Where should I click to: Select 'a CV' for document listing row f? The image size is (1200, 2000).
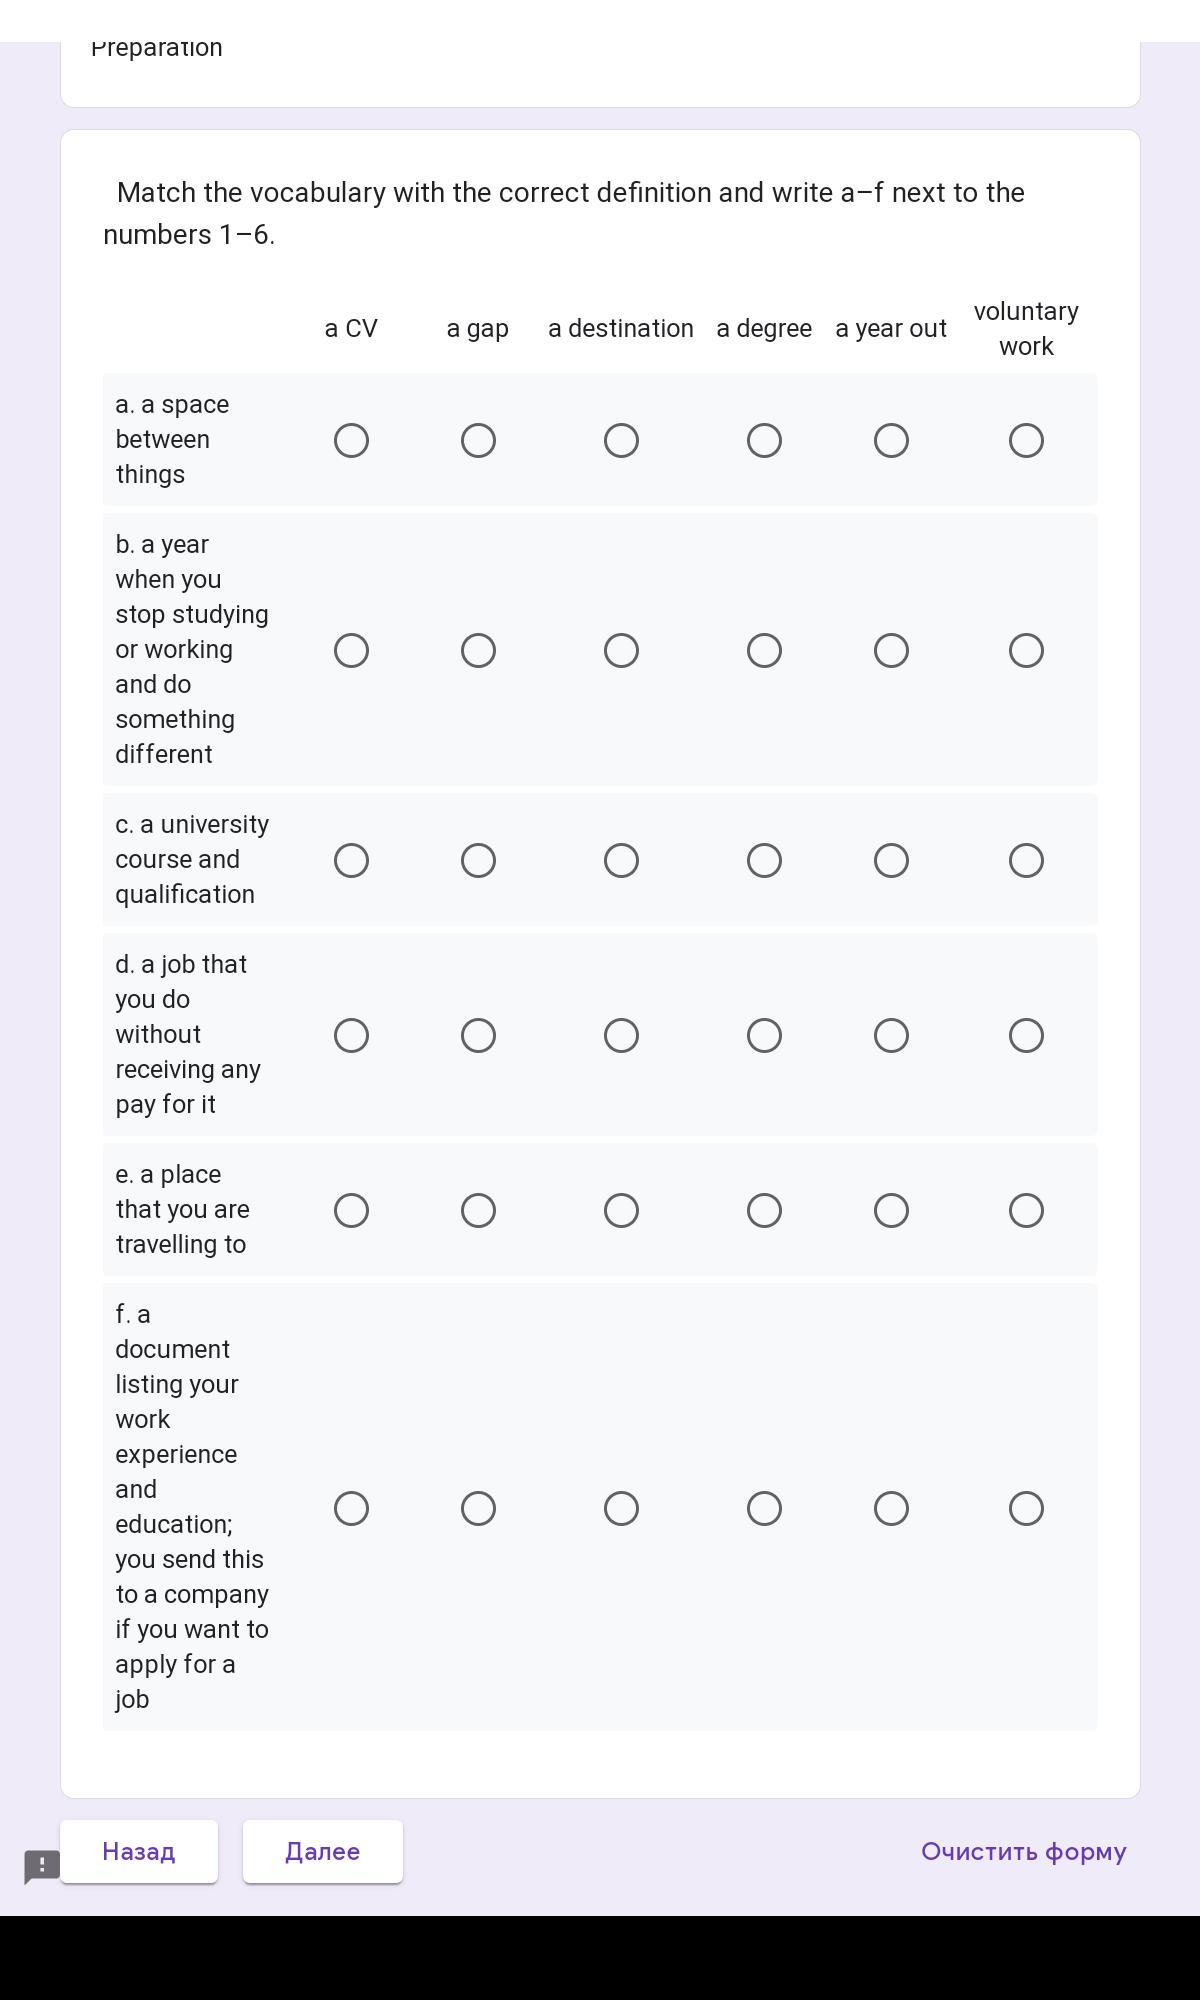(351, 1509)
